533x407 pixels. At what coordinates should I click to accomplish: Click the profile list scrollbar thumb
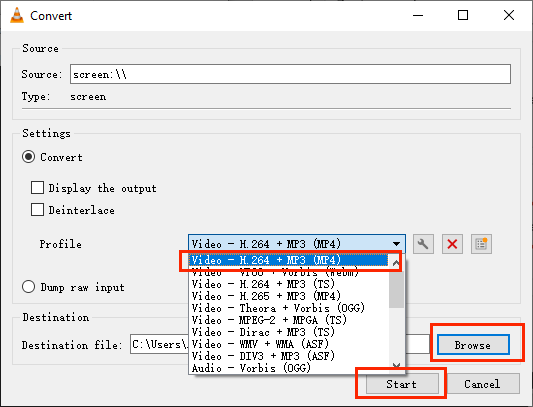click(396, 289)
